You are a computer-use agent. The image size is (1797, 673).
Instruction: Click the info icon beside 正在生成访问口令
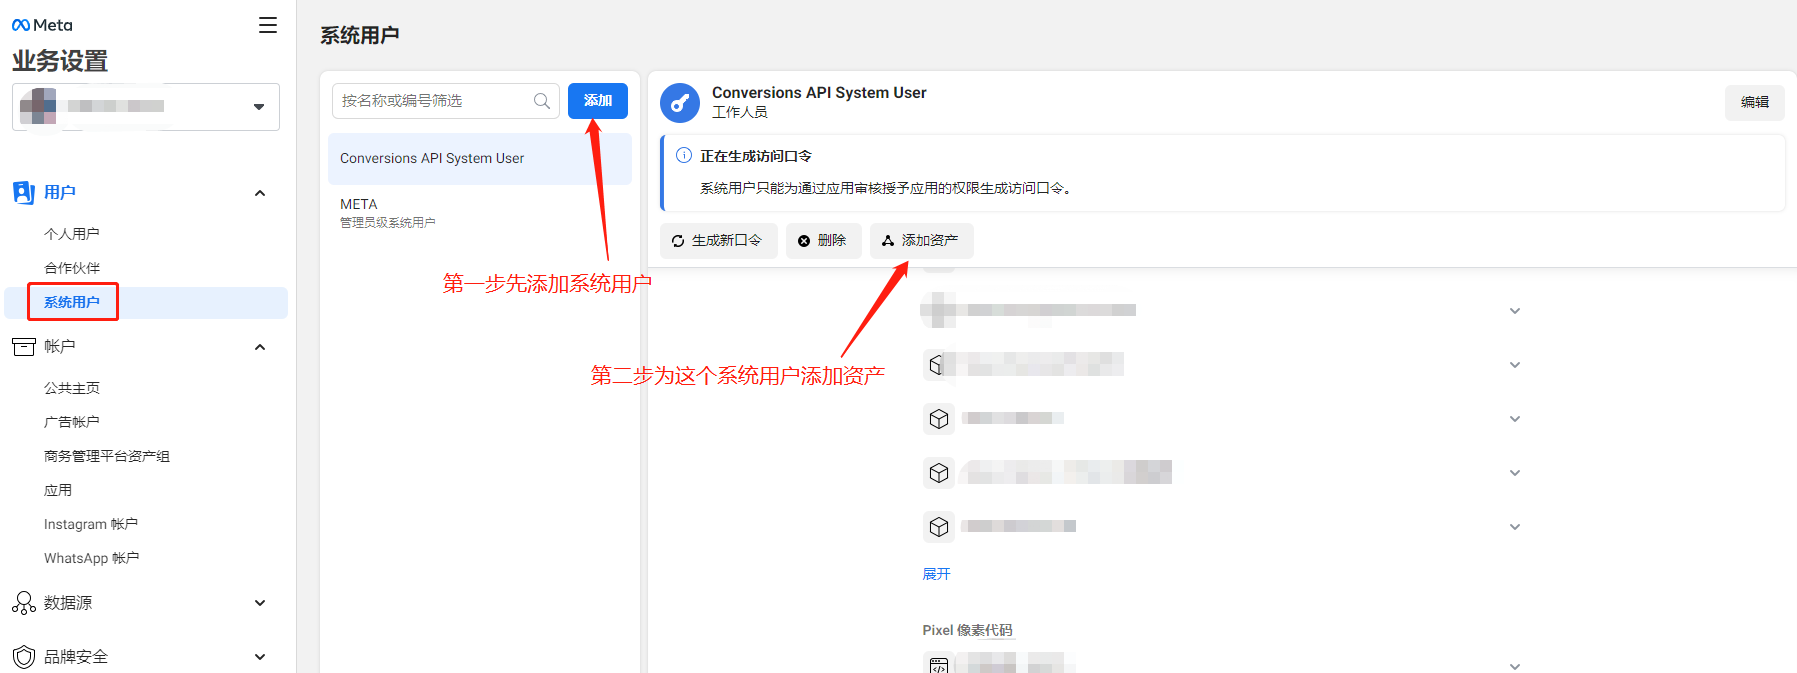click(x=684, y=155)
